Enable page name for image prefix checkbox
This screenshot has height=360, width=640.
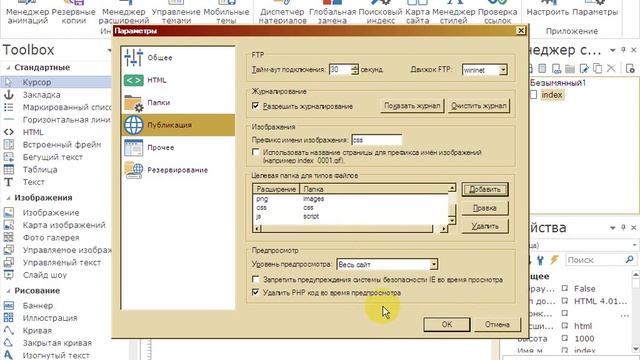[256, 153]
